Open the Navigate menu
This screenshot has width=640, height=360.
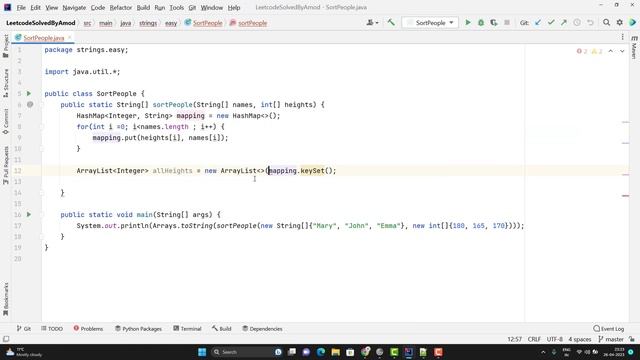point(74,7)
